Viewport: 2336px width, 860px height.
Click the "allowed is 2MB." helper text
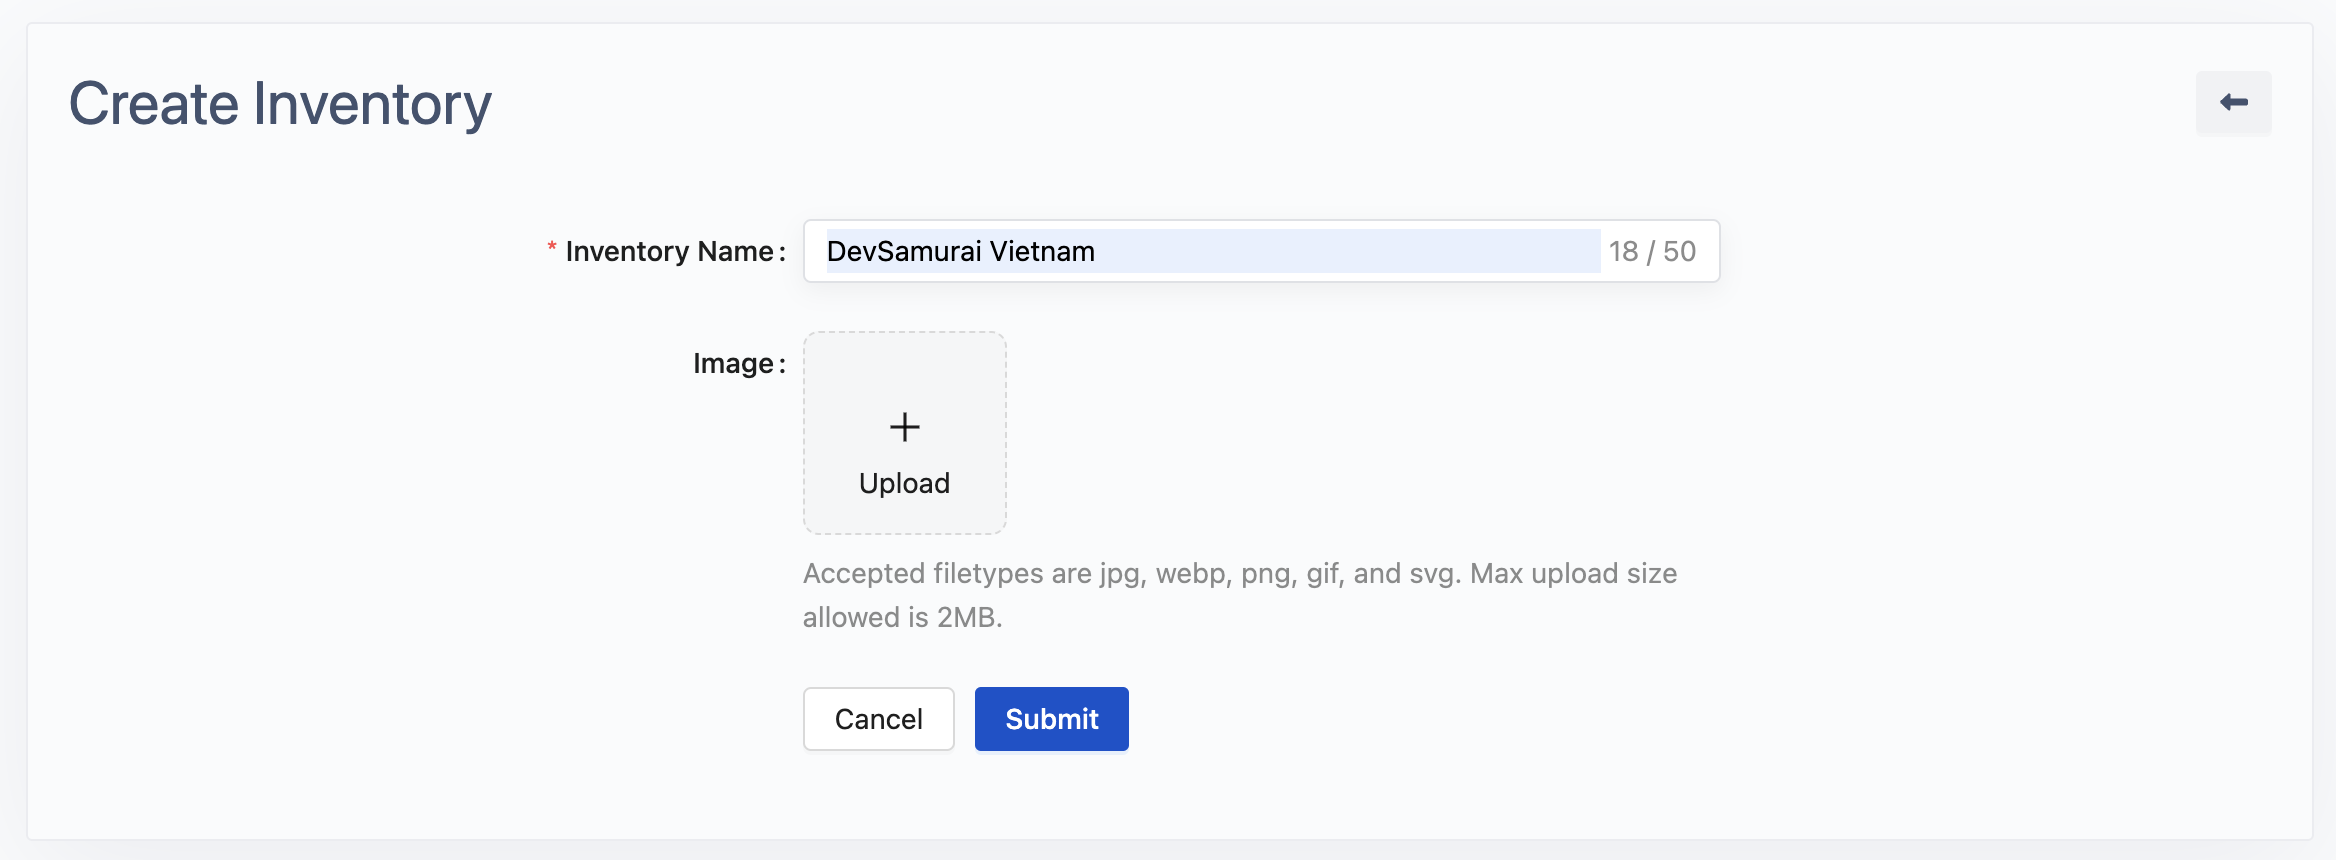click(x=902, y=617)
